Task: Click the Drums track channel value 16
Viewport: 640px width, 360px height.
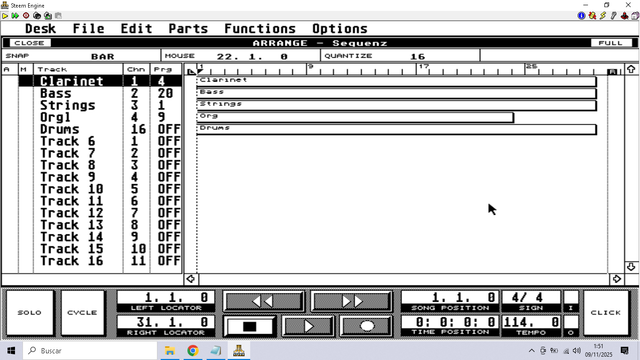Action: coord(138,129)
